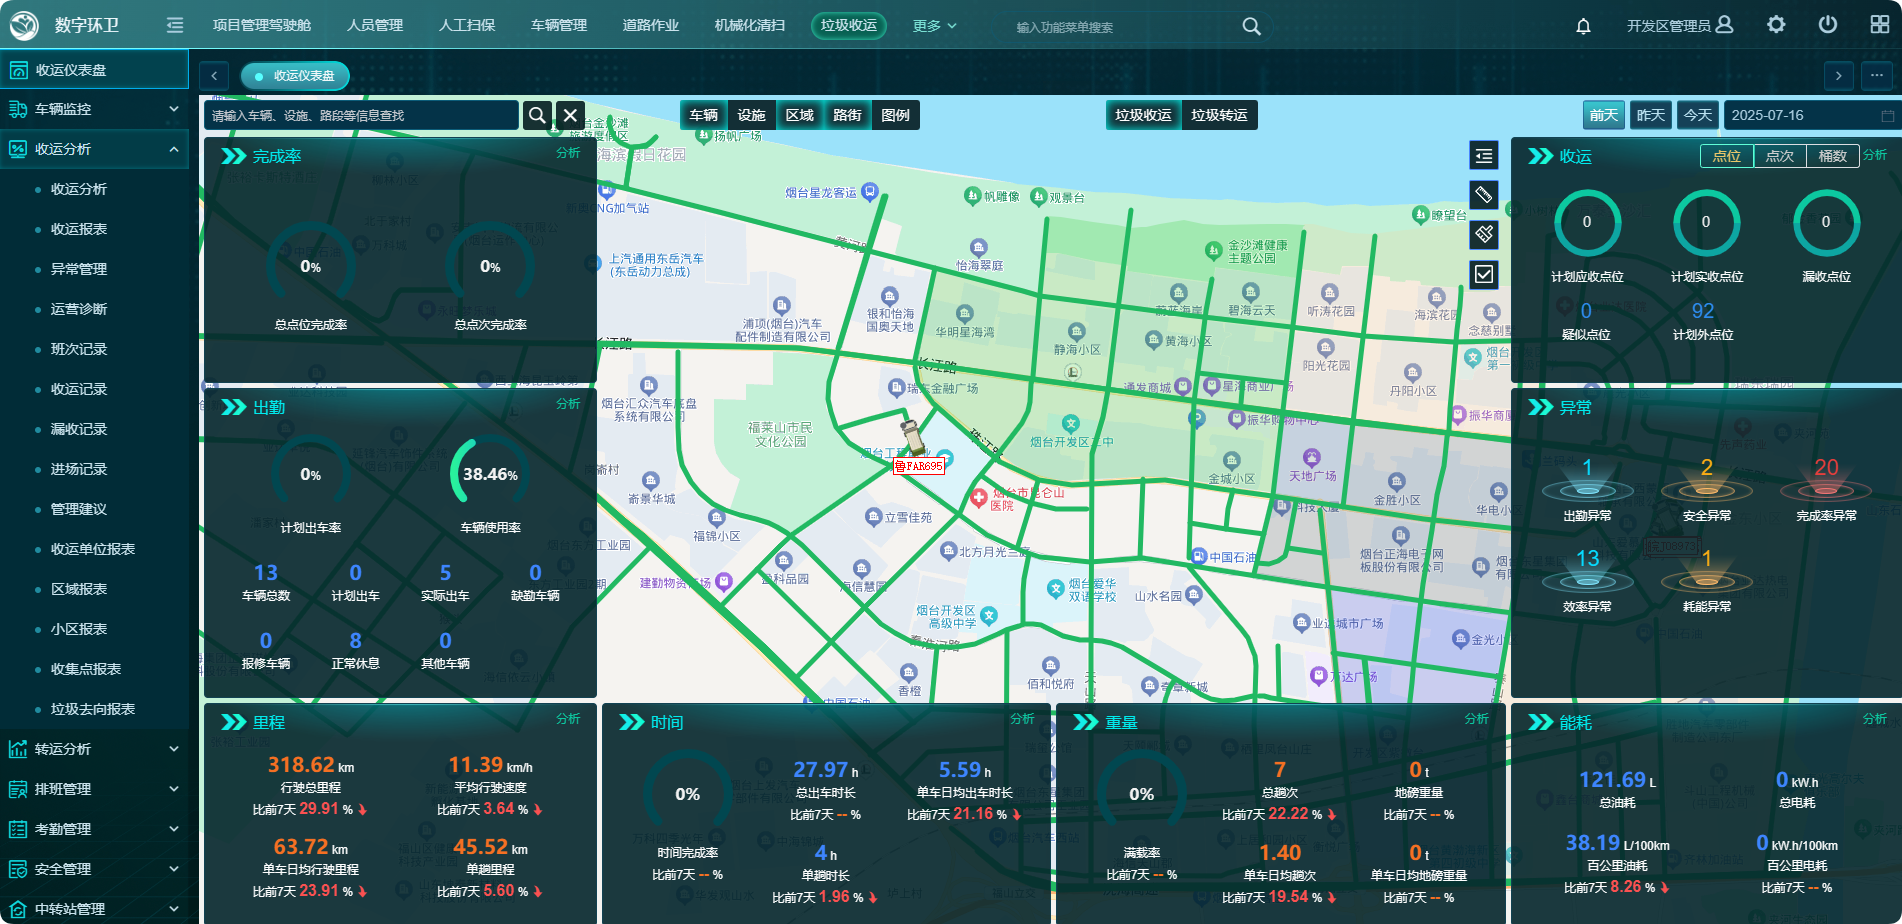
Task: Select 漏收记录 in the sidebar
Action: (79, 429)
